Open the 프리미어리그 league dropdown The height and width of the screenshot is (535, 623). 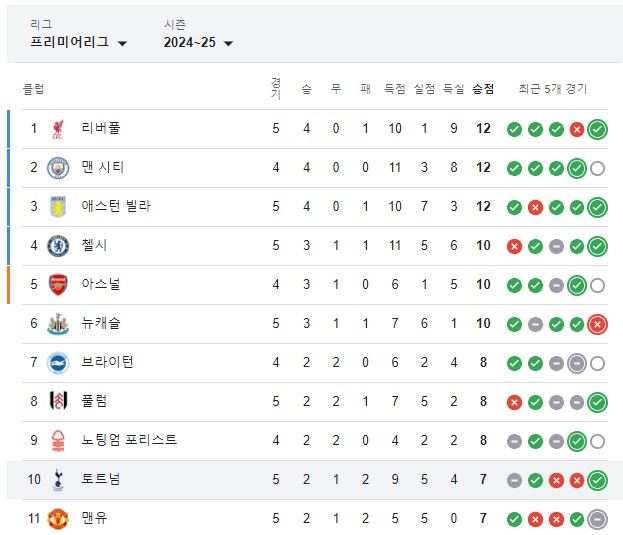[79, 42]
